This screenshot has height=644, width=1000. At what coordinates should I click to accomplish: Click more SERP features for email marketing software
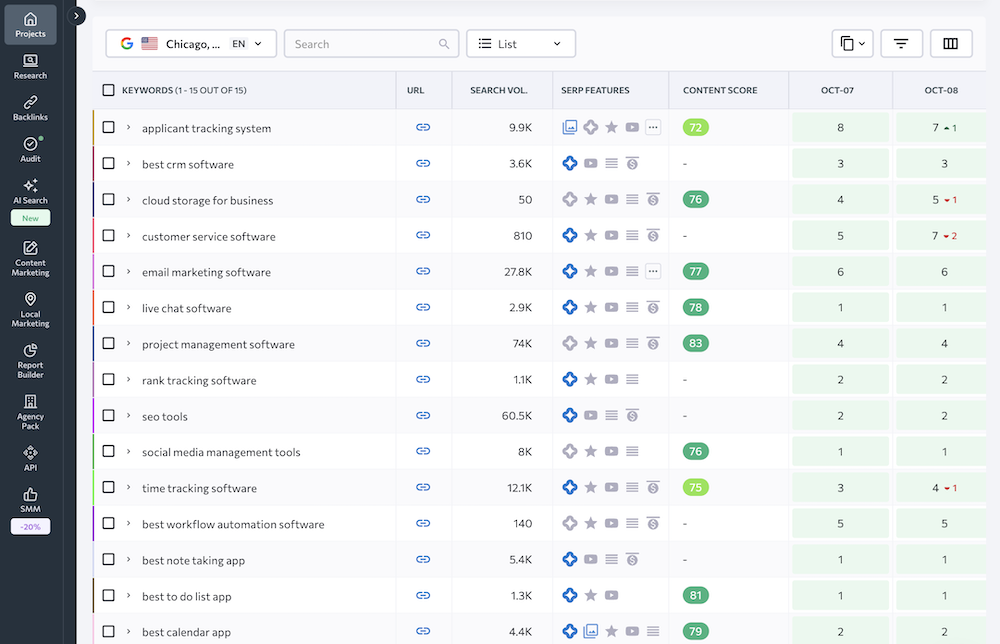[653, 272]
